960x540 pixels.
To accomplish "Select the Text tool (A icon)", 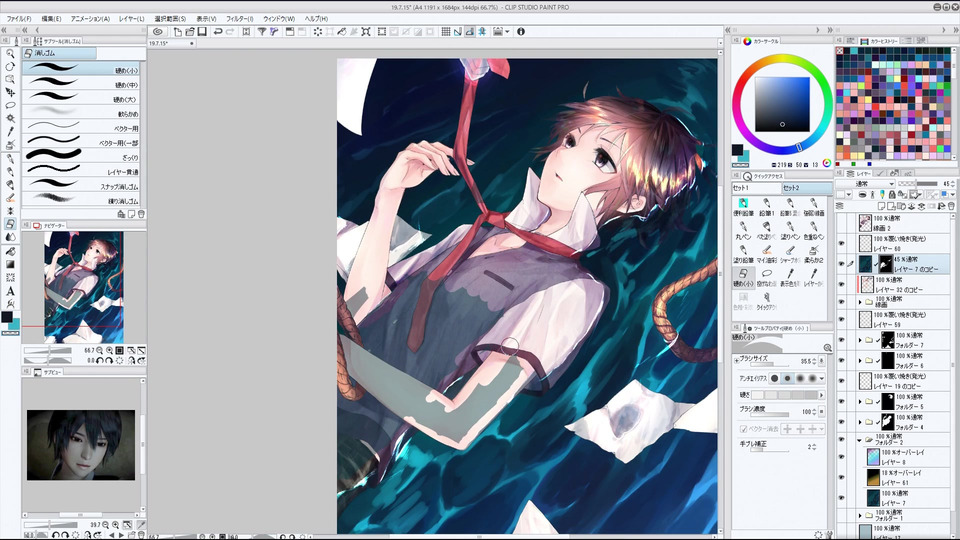I will [x=10, y=291].
